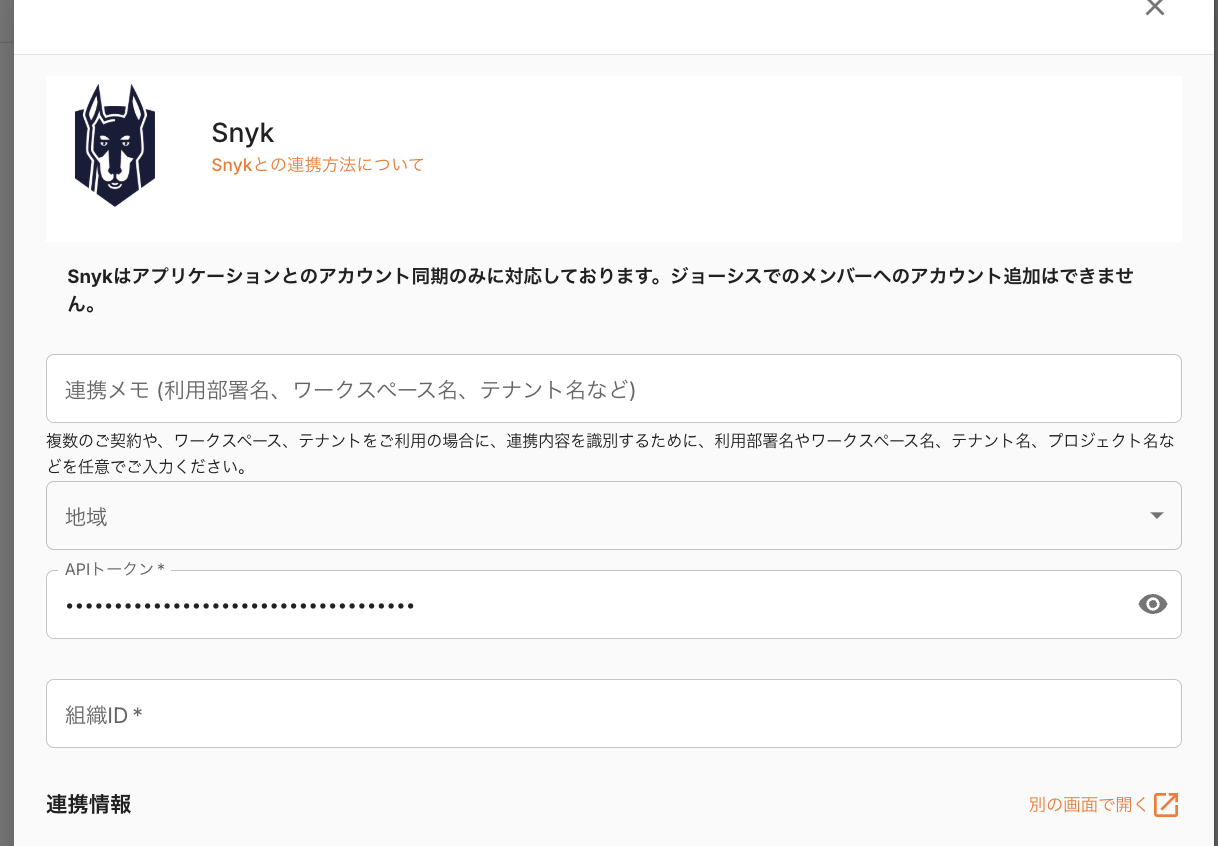Open the 別の画面で開く link
Viewport: 1218px width, 846px height.
click(x=1088, y=805)
